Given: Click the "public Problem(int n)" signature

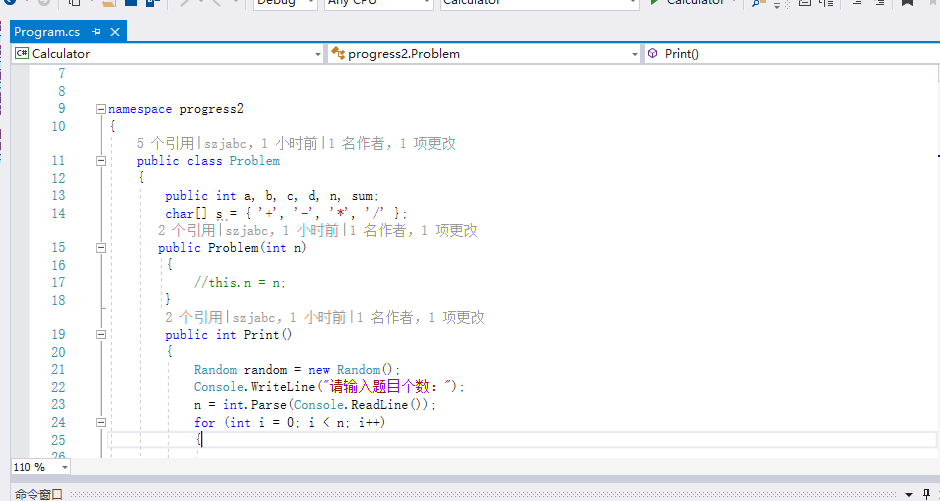Looking at the screenshot, I should click(x=232, y=248).
